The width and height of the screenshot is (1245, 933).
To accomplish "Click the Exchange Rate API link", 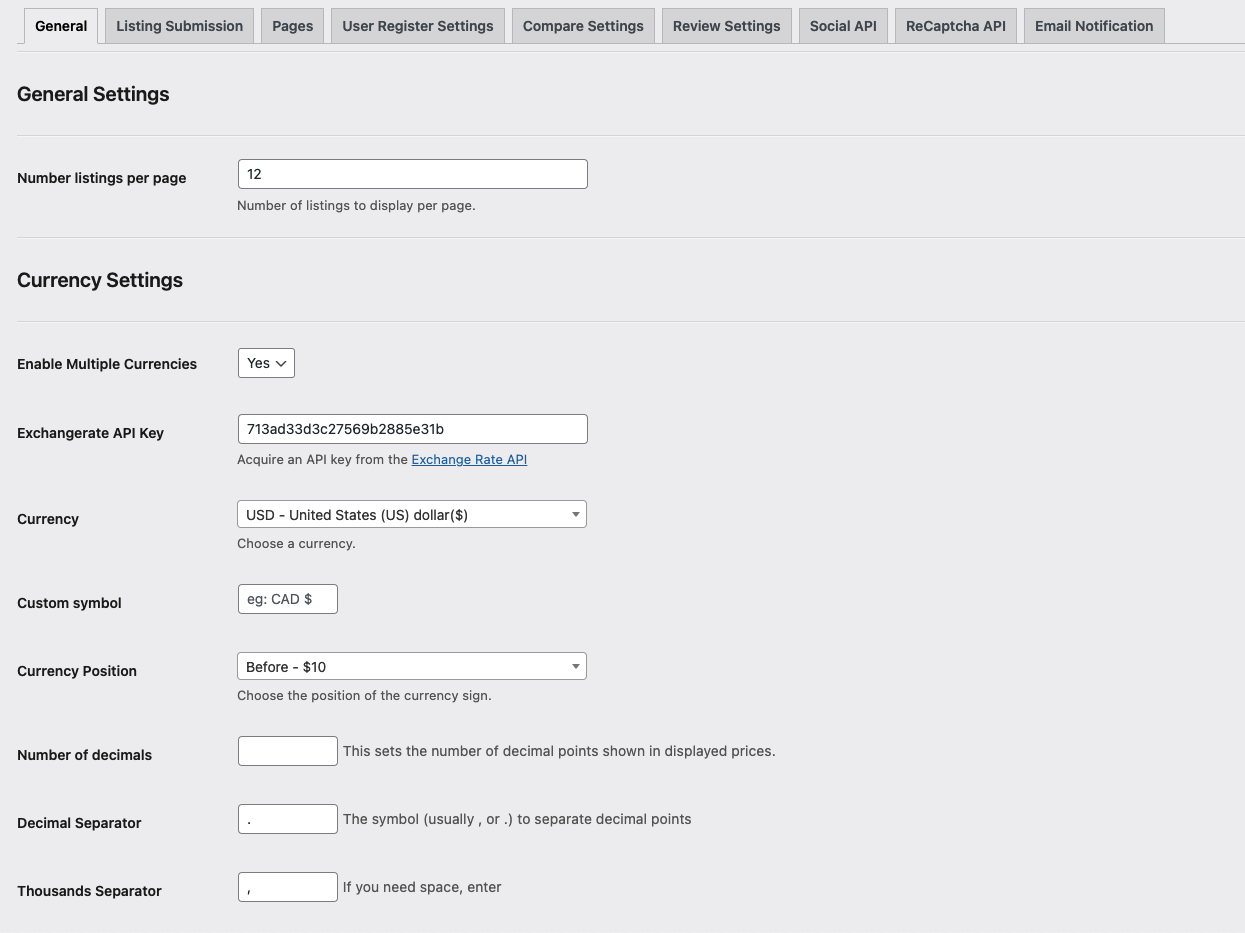I will pyautogui.click(x=469, y=460).
